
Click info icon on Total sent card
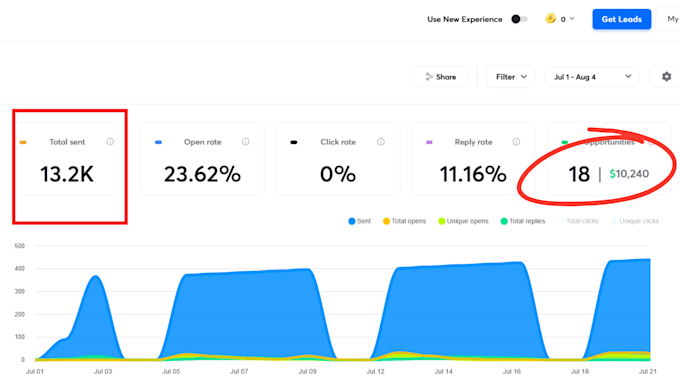(110, 142)
